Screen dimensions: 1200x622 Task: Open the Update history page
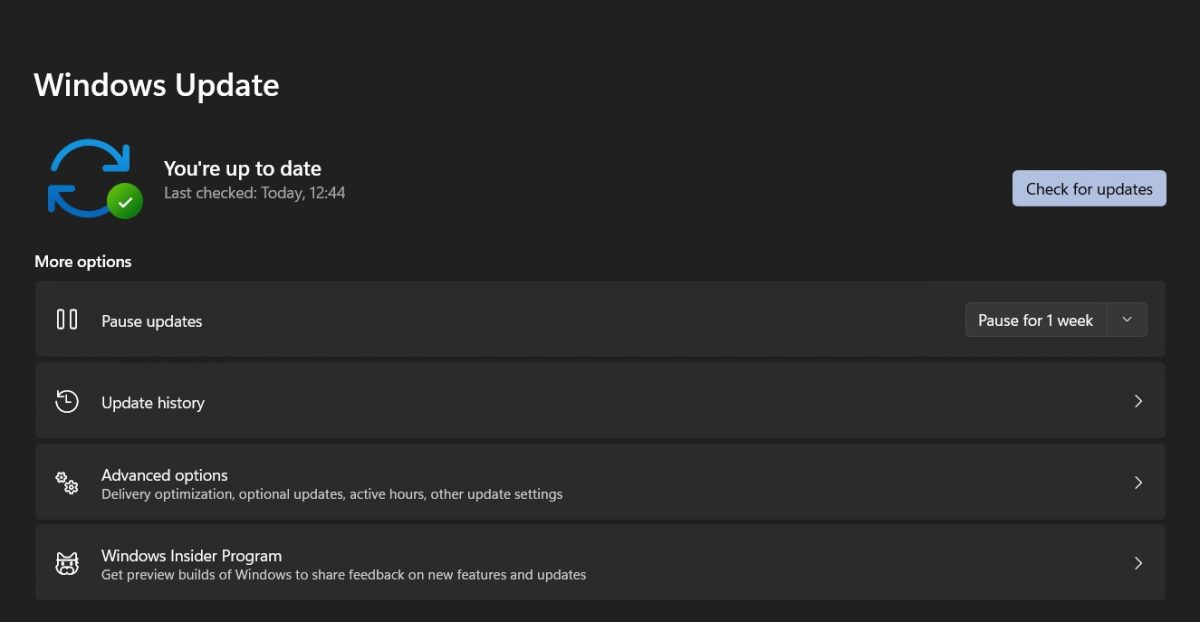153,401
